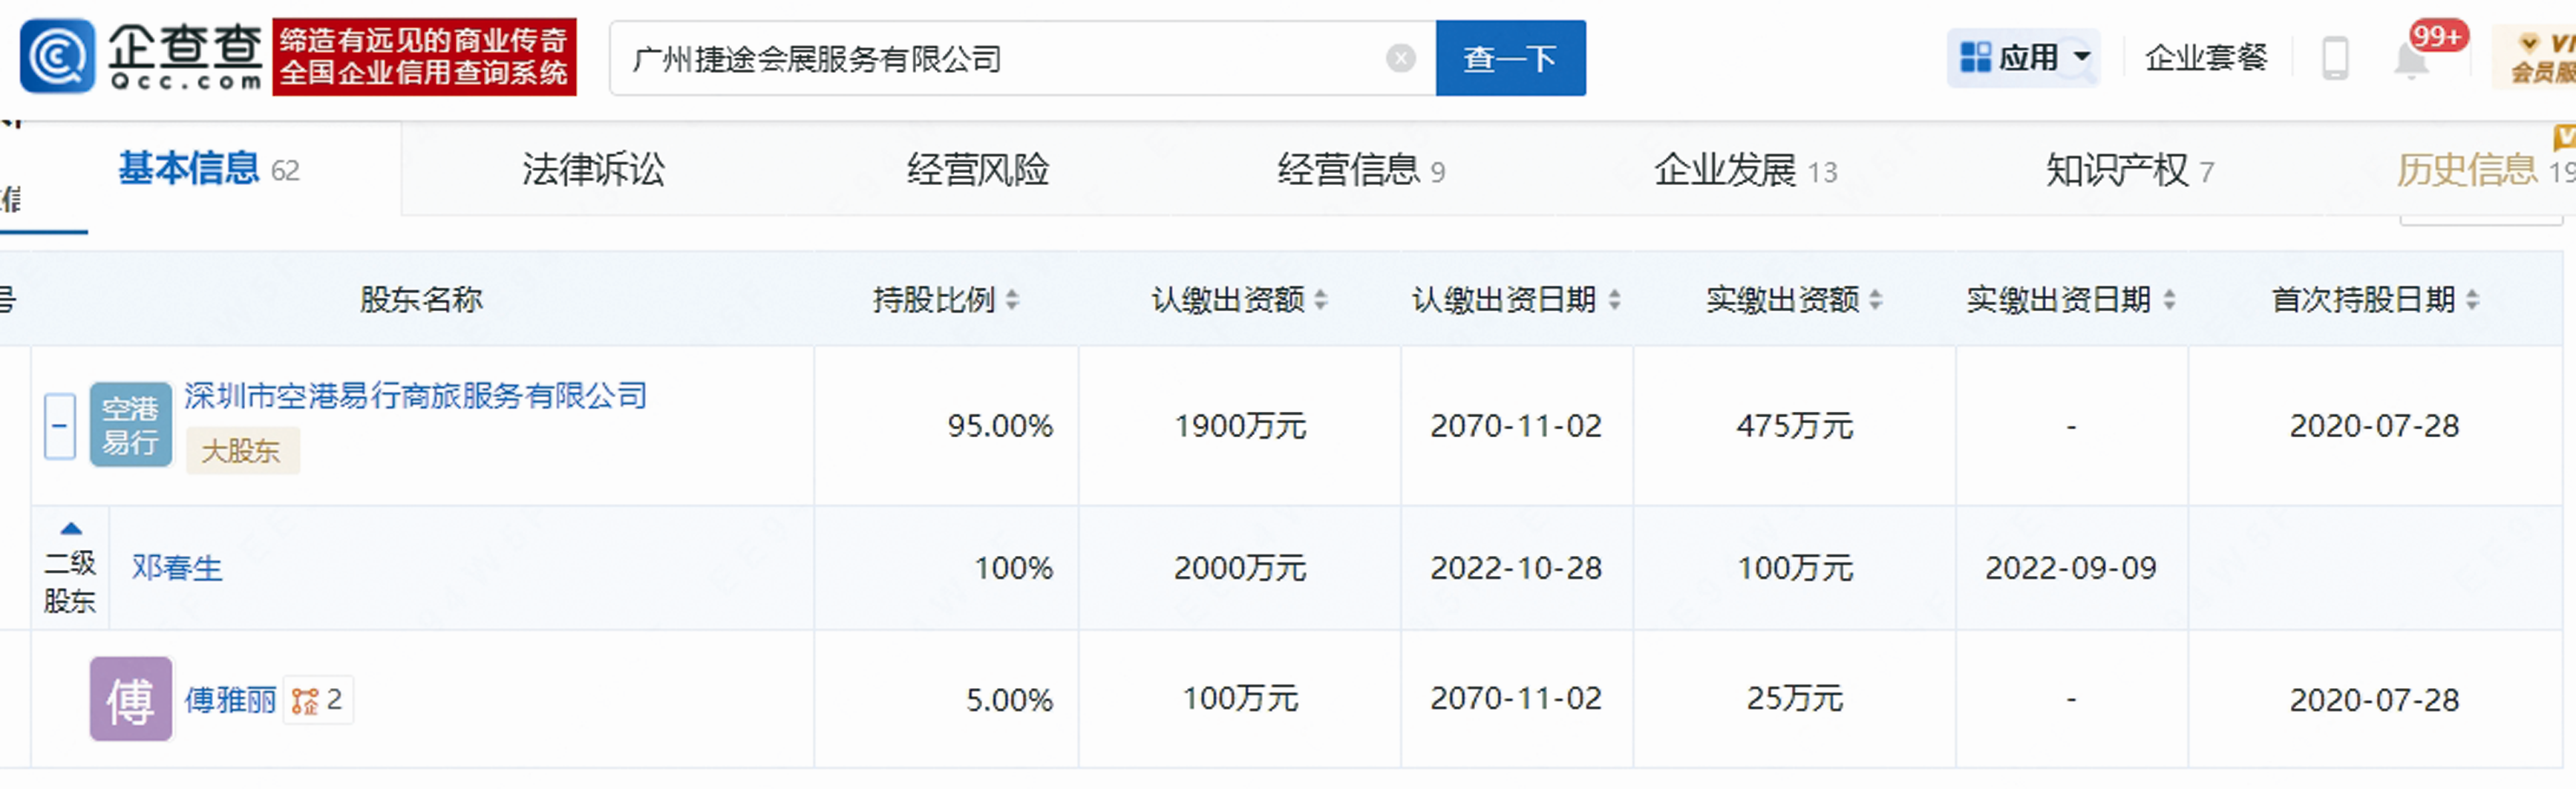2576x789 pixels.
Task: Click the company name search input field
Action: [1000, 59]
